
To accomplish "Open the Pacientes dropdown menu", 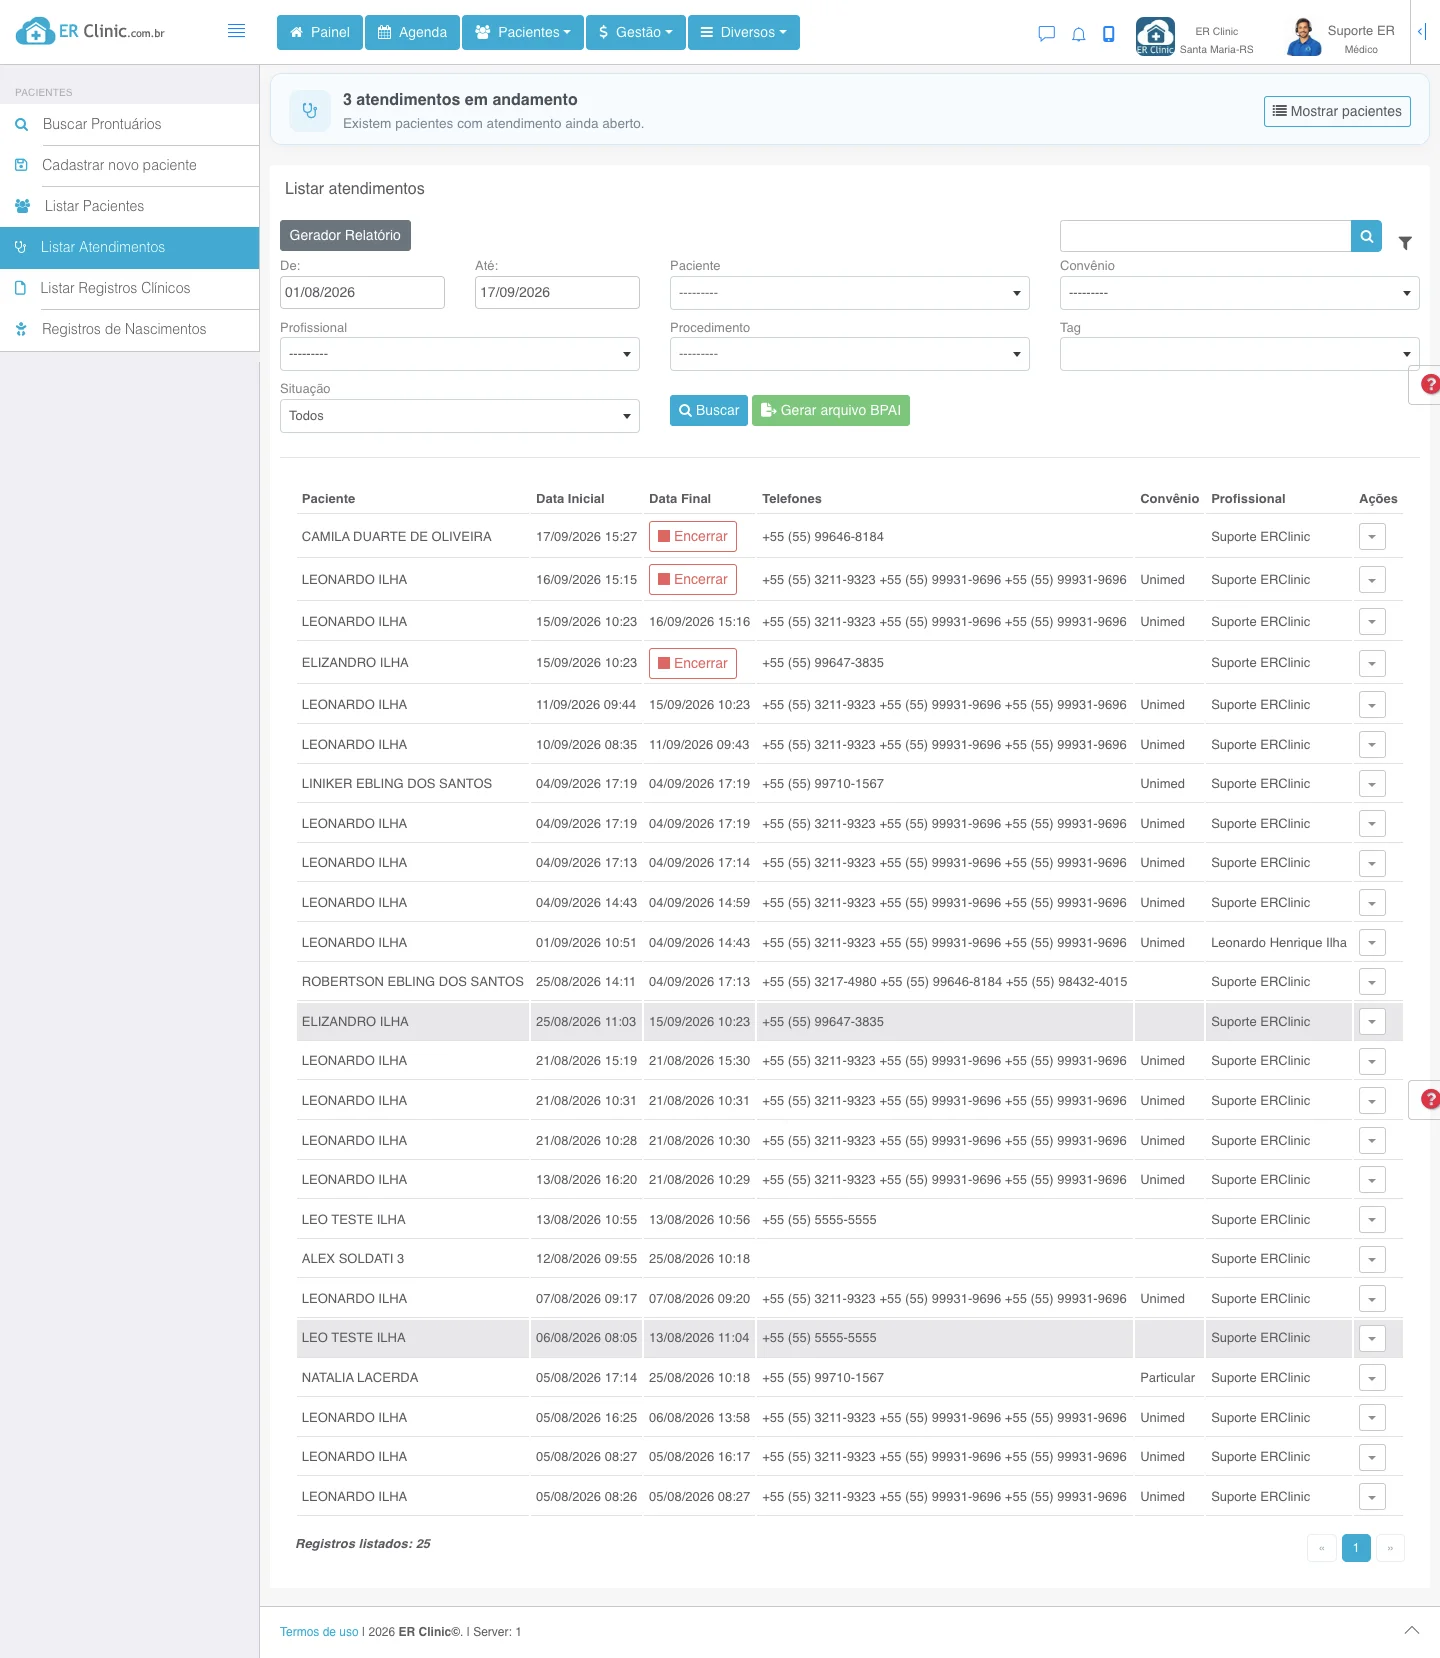I will click(x=523, y=32).
